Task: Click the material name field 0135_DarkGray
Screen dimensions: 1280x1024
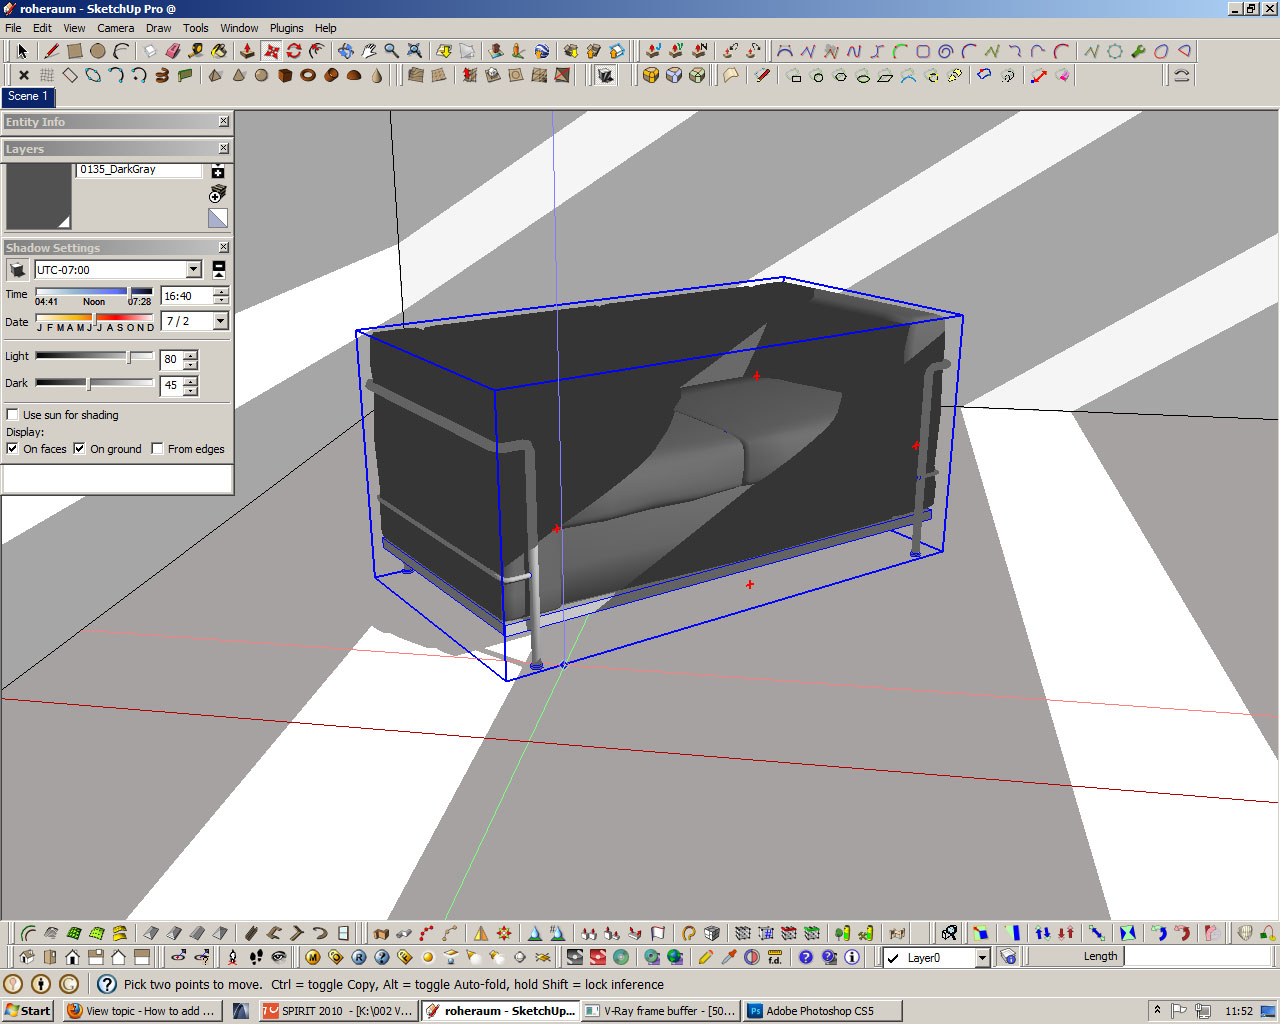Action: 139,170
